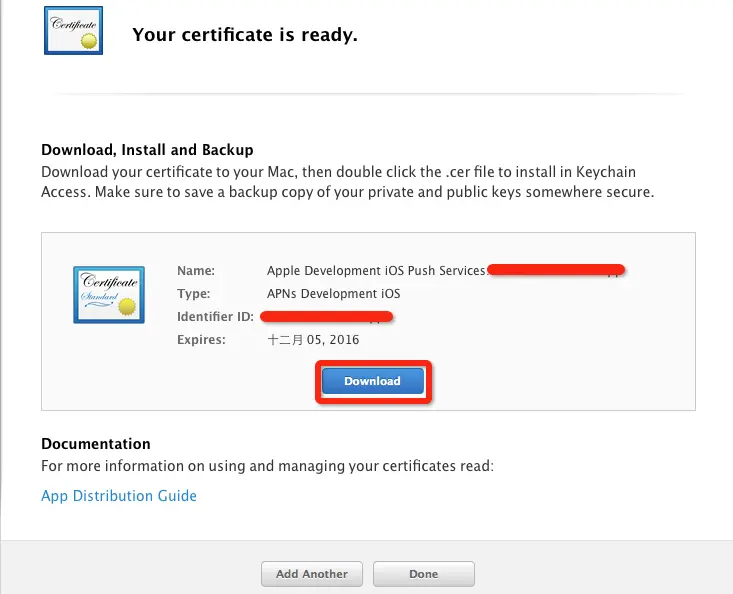Select the 'Your certificate is ready.' heading
Image resolution: width=733 pixels, height=594 pixels.
[x=245, y=35]
